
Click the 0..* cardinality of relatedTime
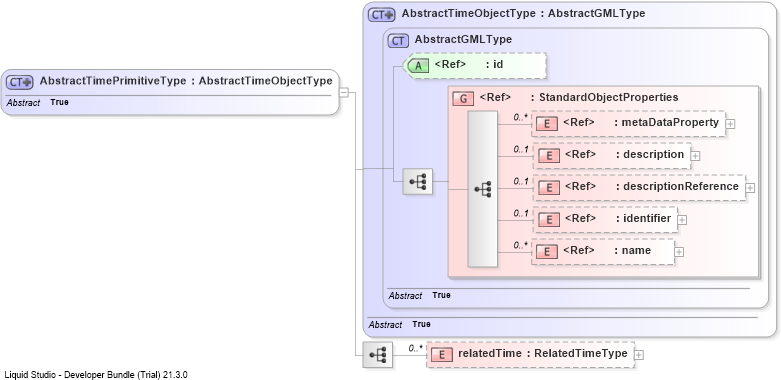(415, 349)
